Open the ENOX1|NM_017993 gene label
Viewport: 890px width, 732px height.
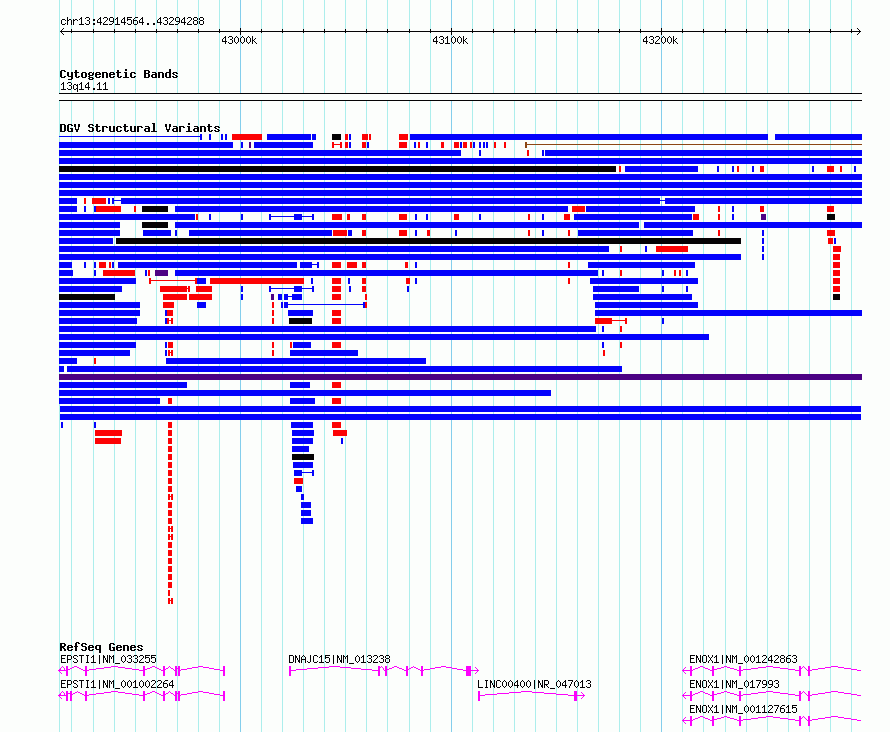[734, 684]
